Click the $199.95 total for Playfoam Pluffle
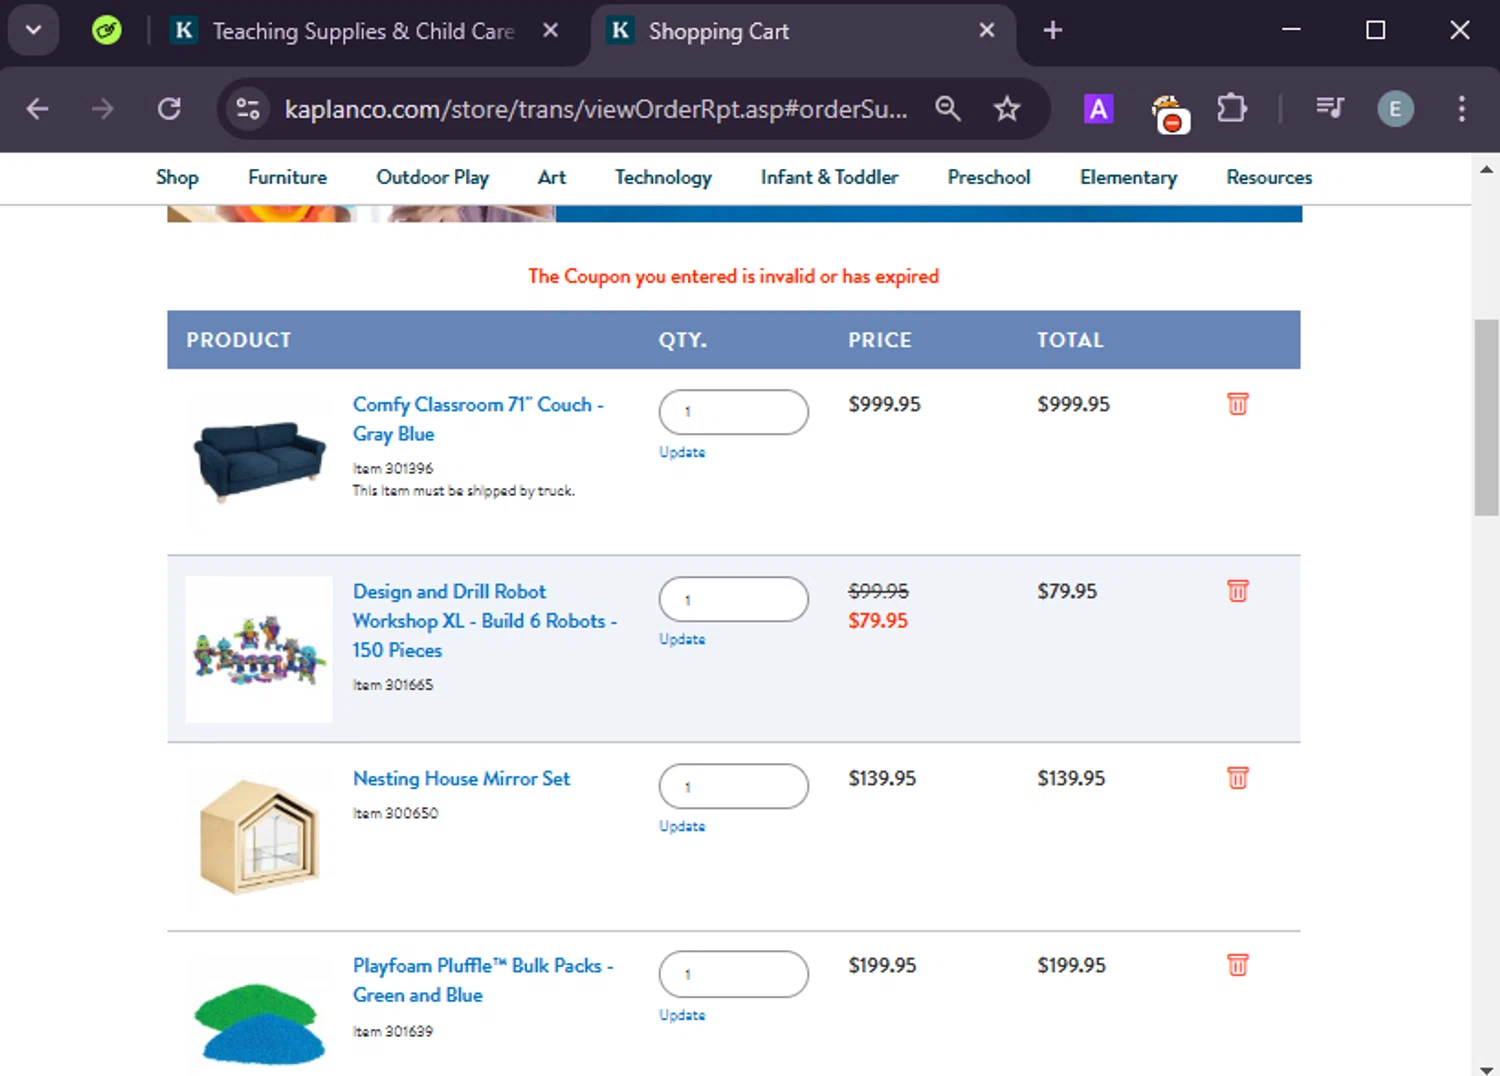Viewport: 1500px width, 1076px height. click(x=1071, y=965)
